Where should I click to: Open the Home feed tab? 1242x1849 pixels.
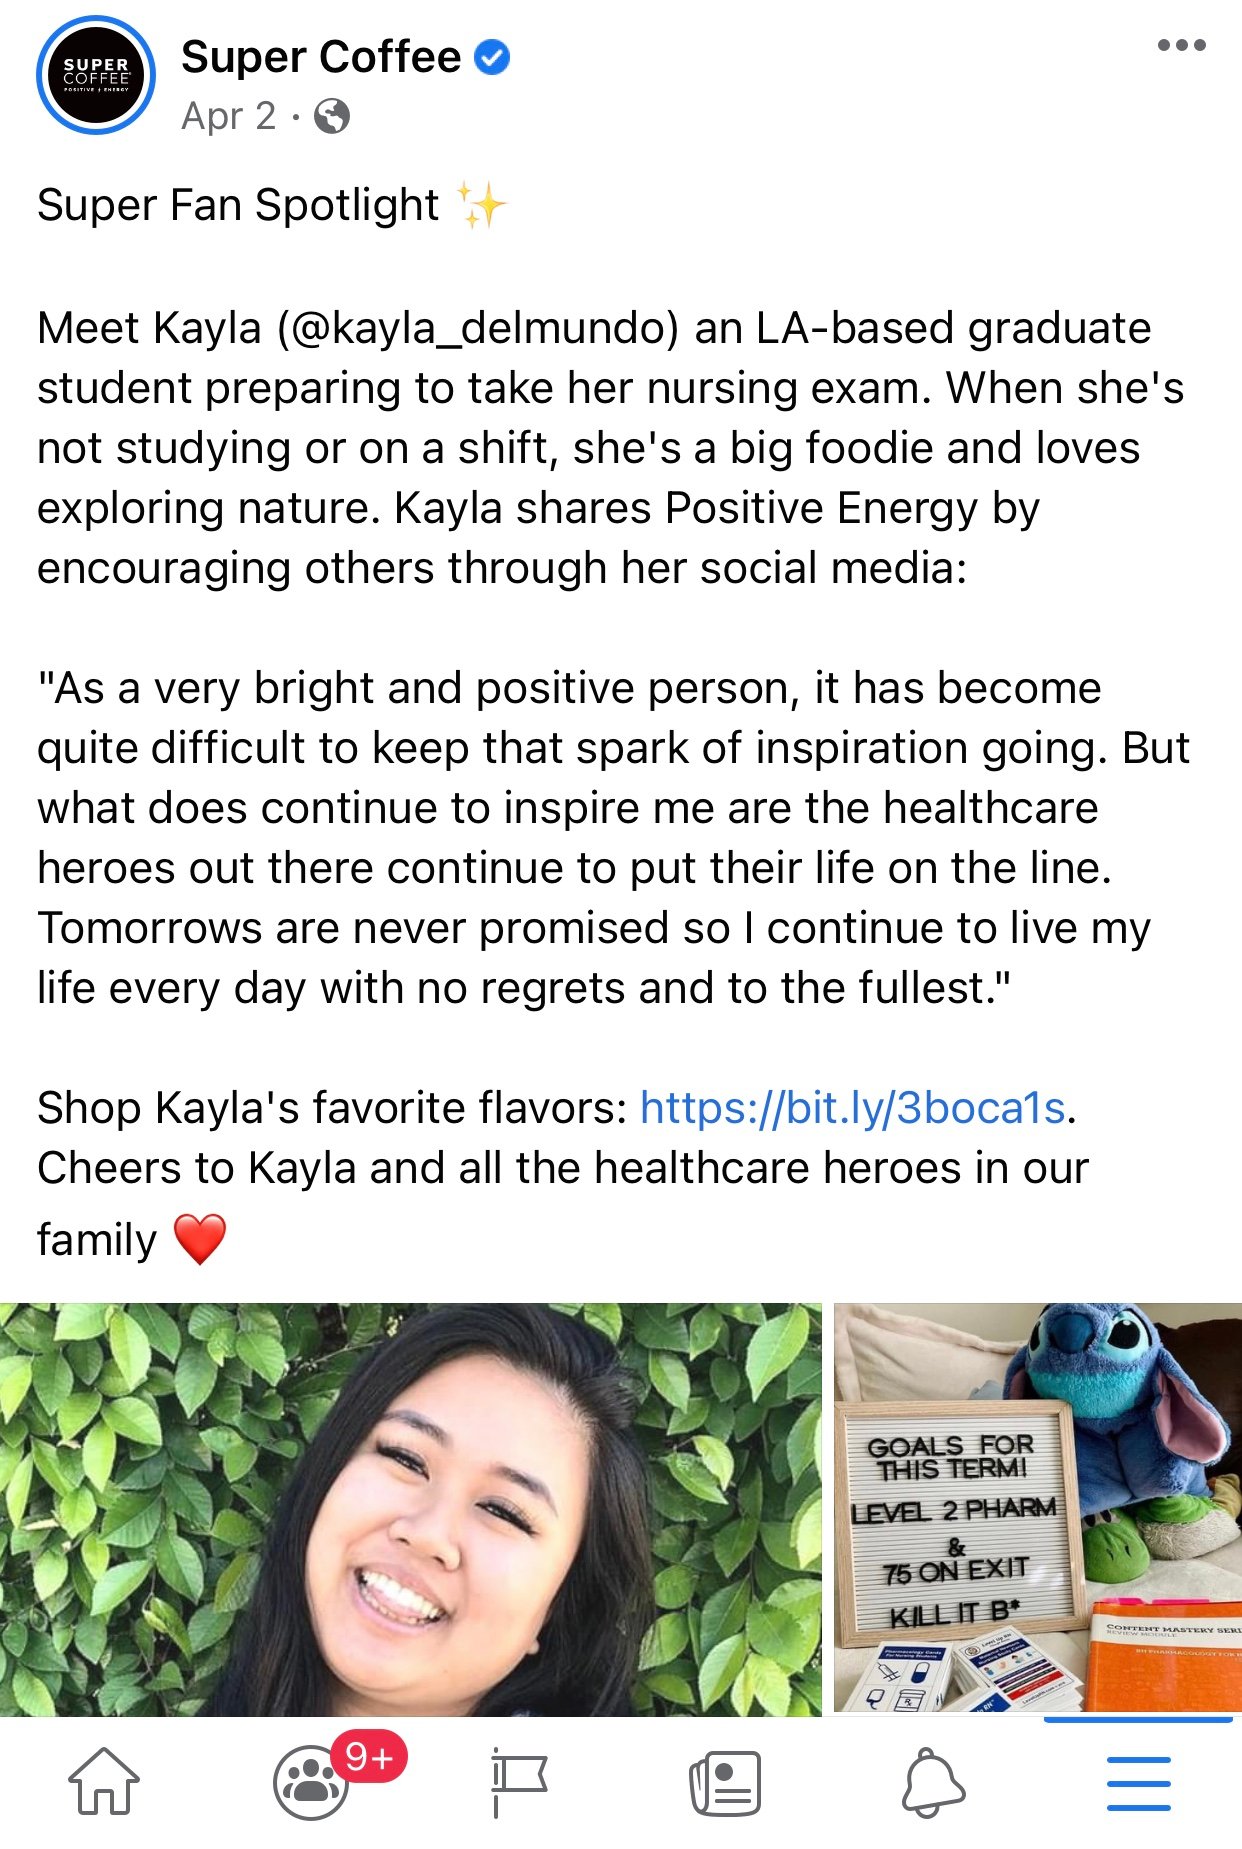coord(104,1782)
